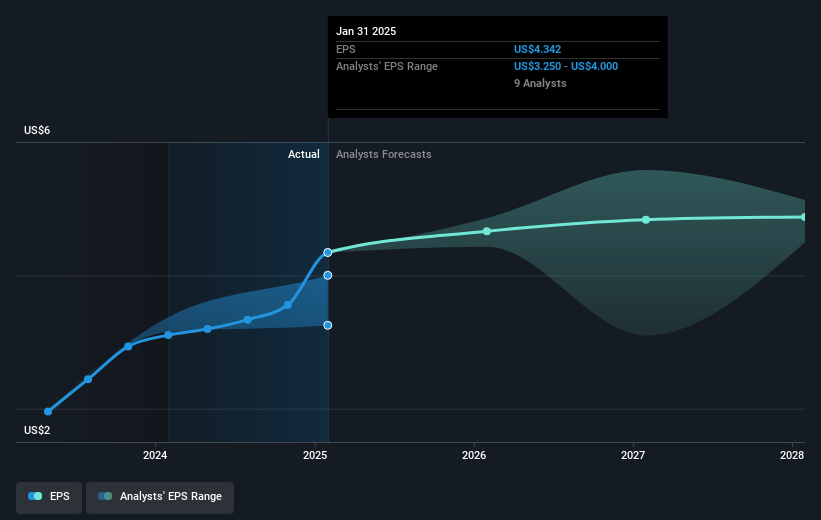Click the 2025 axis label
This screenshot has height=520, width=821.
pyautogui.click(x=315, y=455)
